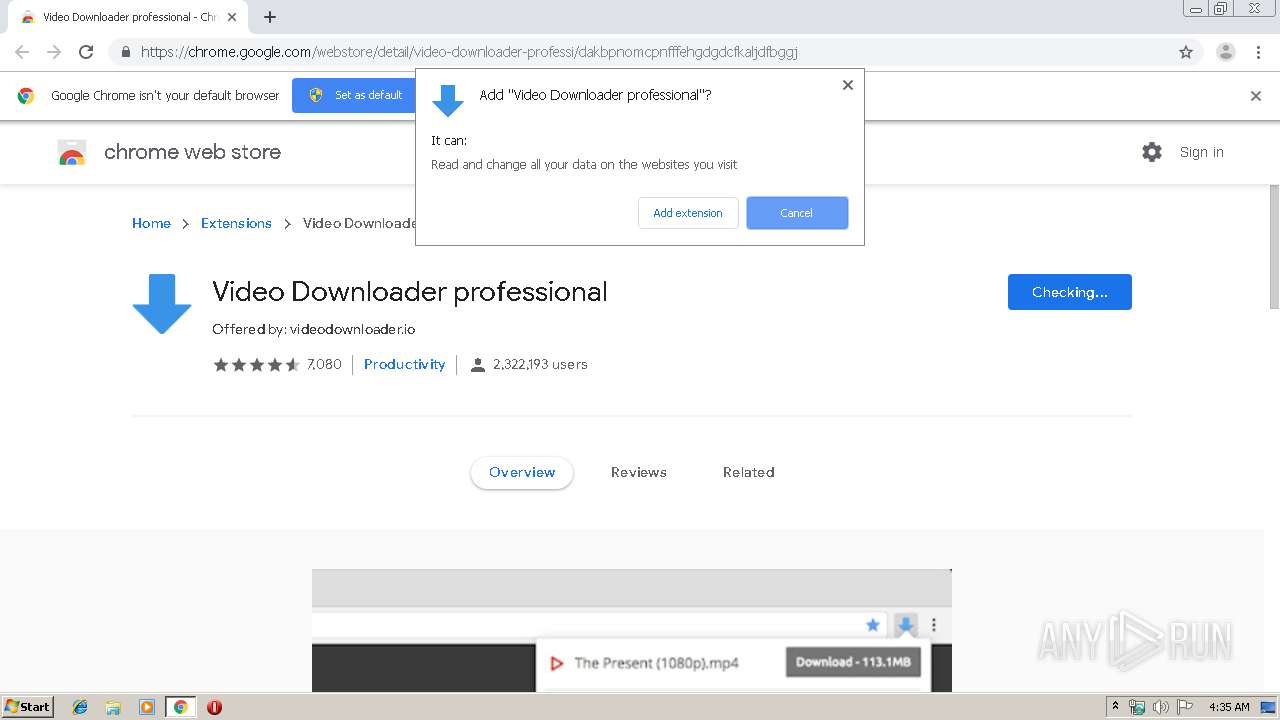Click the 4:35 AM clock

pyautogui.click(x=1229, y=707)
